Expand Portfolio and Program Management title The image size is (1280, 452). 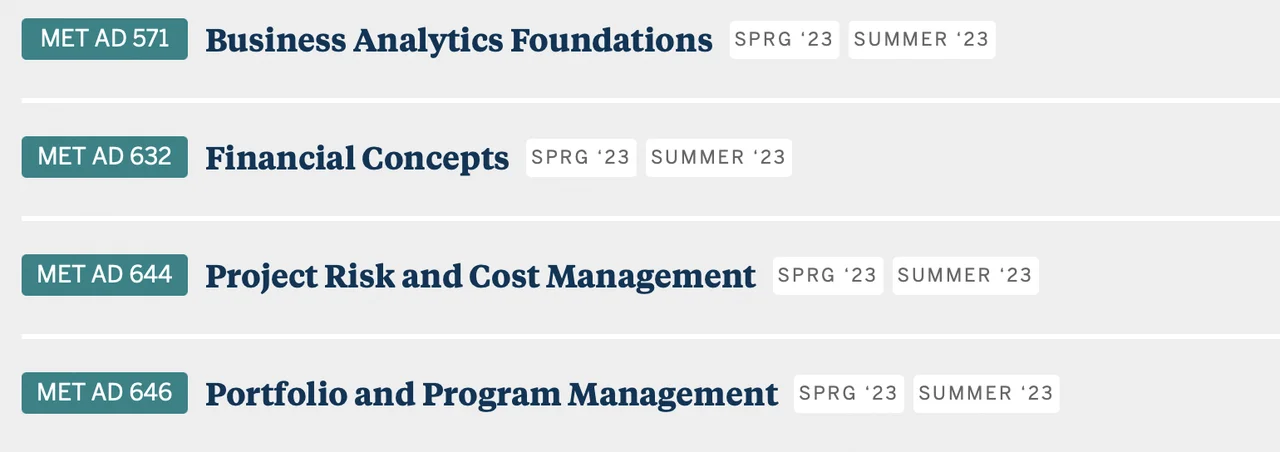[491, 394]
